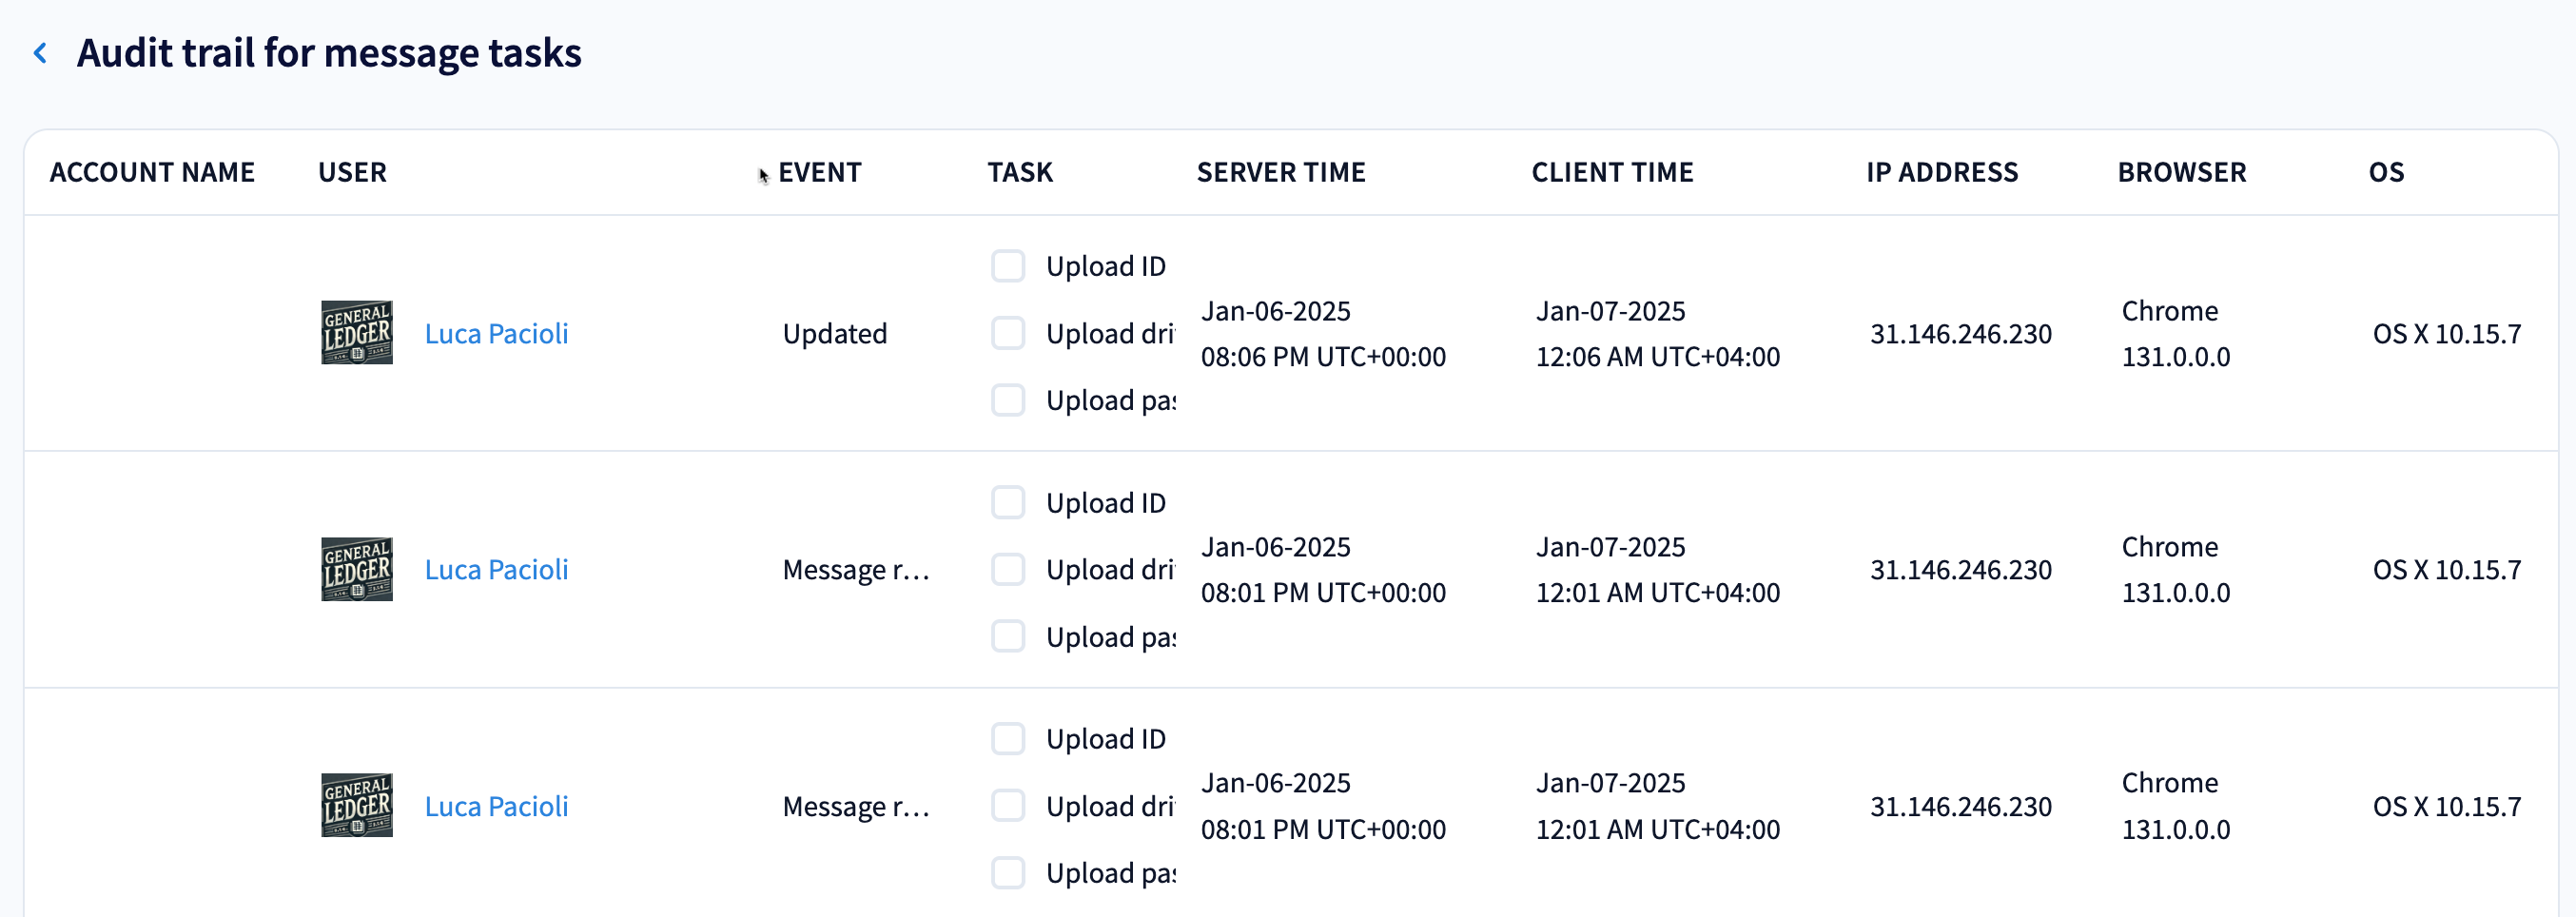Open Luca Pacioli link in third row
Screen dimensions: 2576x917
click(x=496, y=805)
